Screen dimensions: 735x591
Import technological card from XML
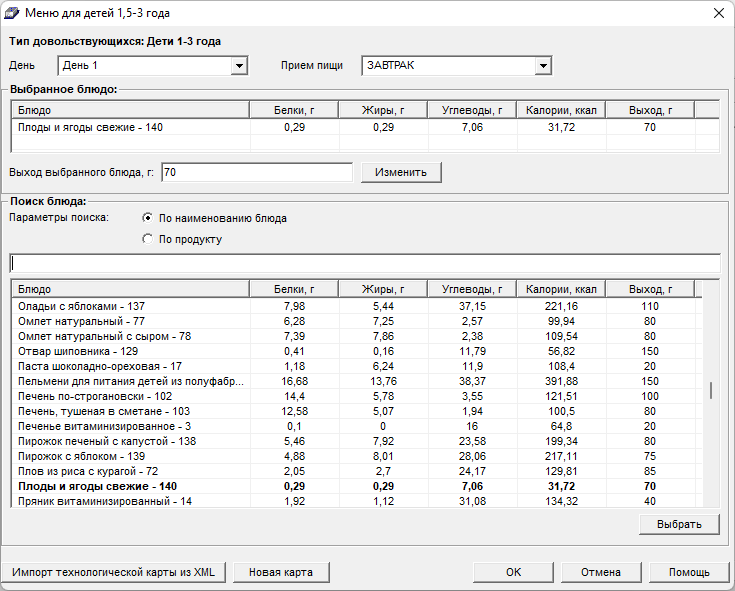tap(113, 573)
